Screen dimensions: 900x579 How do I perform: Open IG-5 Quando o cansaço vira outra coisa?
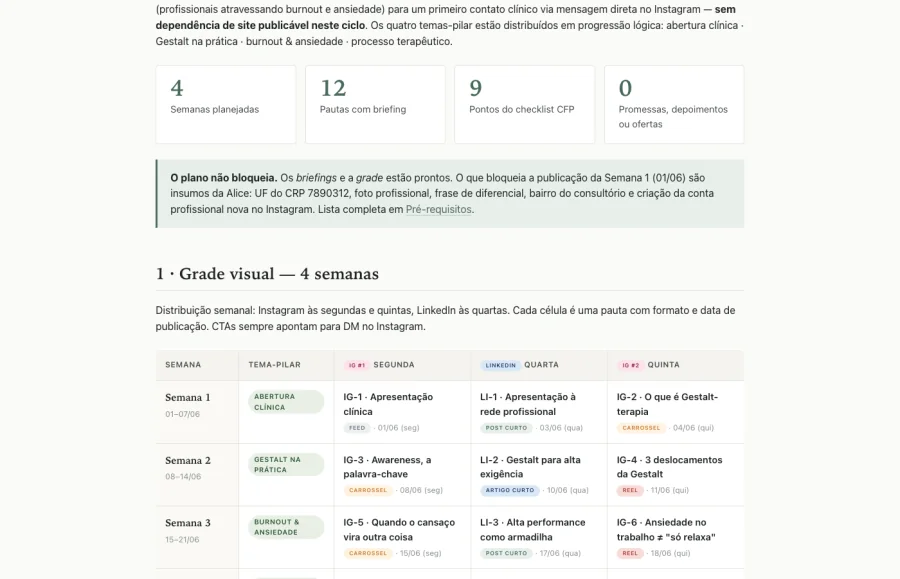pos(402,538)
